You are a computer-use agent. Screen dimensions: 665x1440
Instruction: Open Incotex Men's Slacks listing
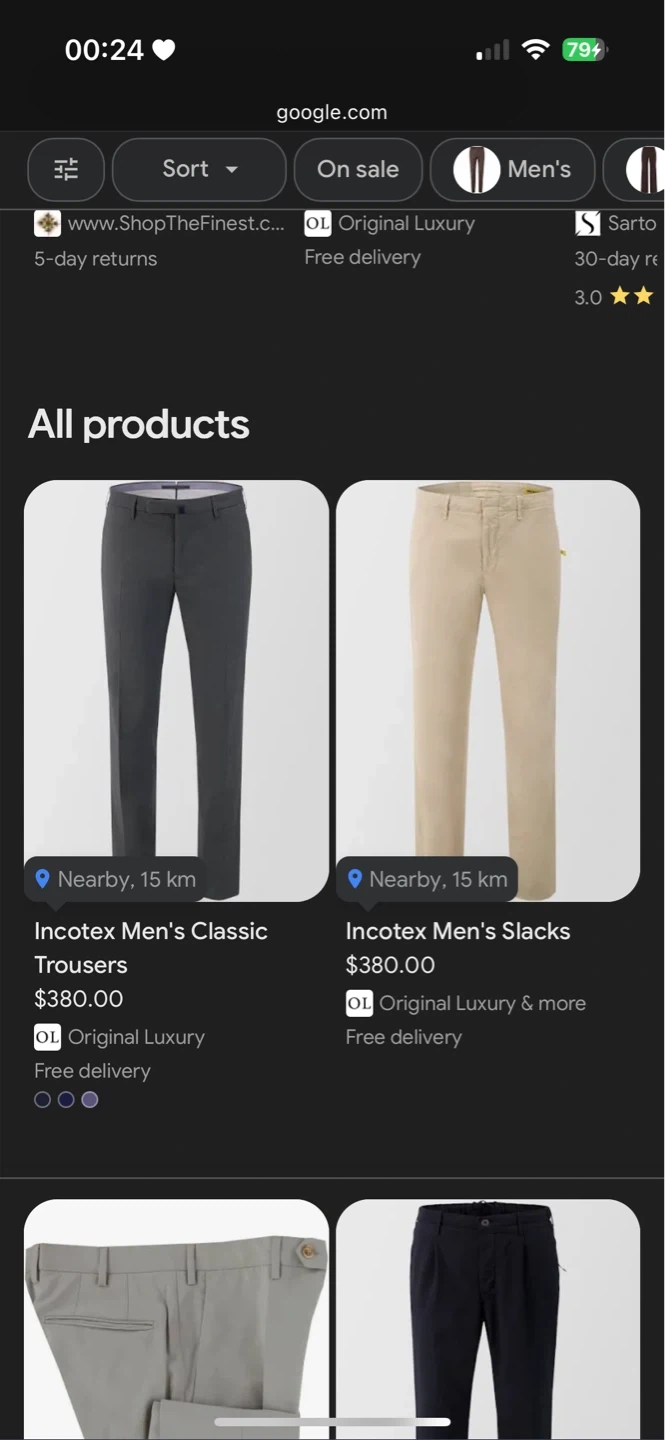[458, 931]
